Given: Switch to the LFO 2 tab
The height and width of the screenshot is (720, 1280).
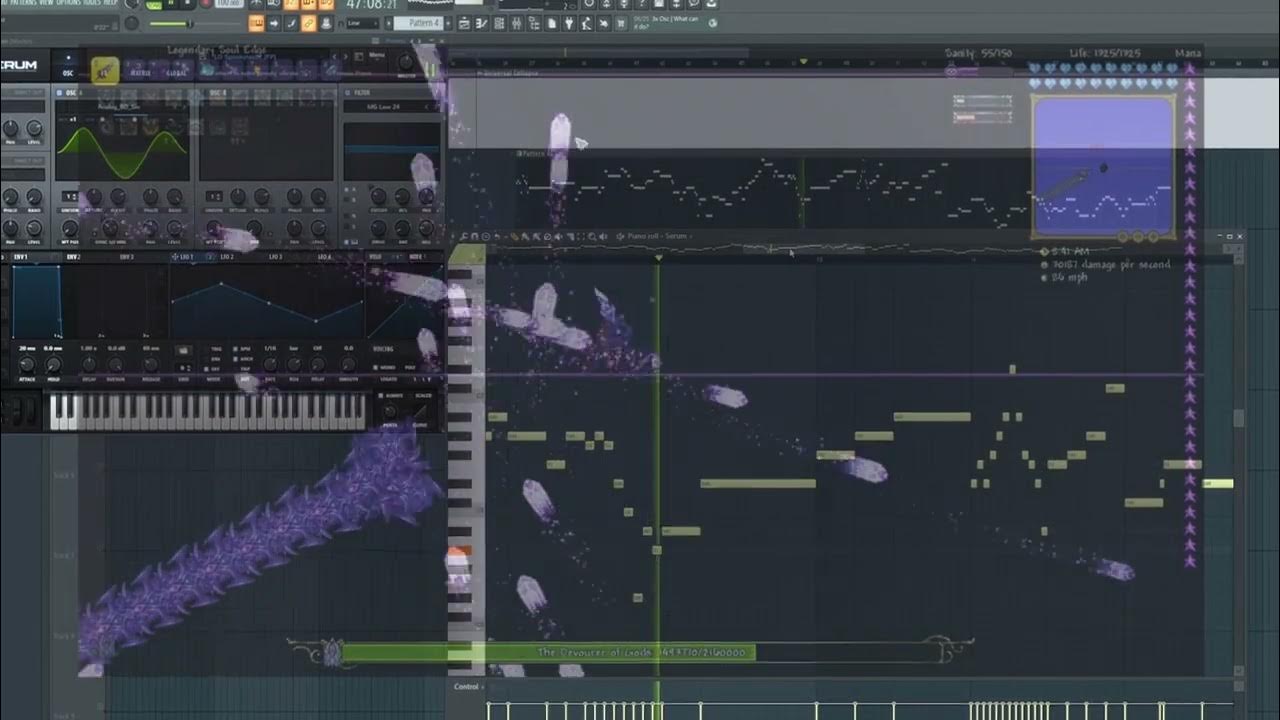Looking at the screenshot, I should (227, 257).
